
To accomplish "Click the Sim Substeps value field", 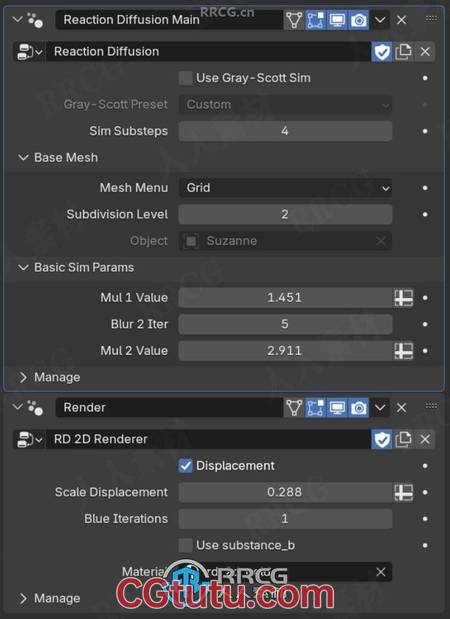I will [285, 131].
